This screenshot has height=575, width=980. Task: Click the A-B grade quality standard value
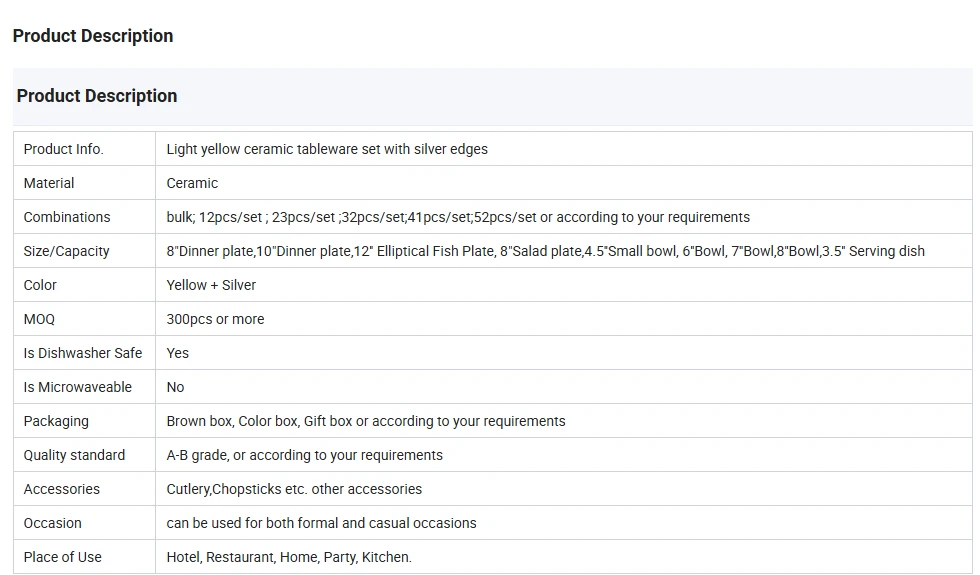[x=304, y=455]
